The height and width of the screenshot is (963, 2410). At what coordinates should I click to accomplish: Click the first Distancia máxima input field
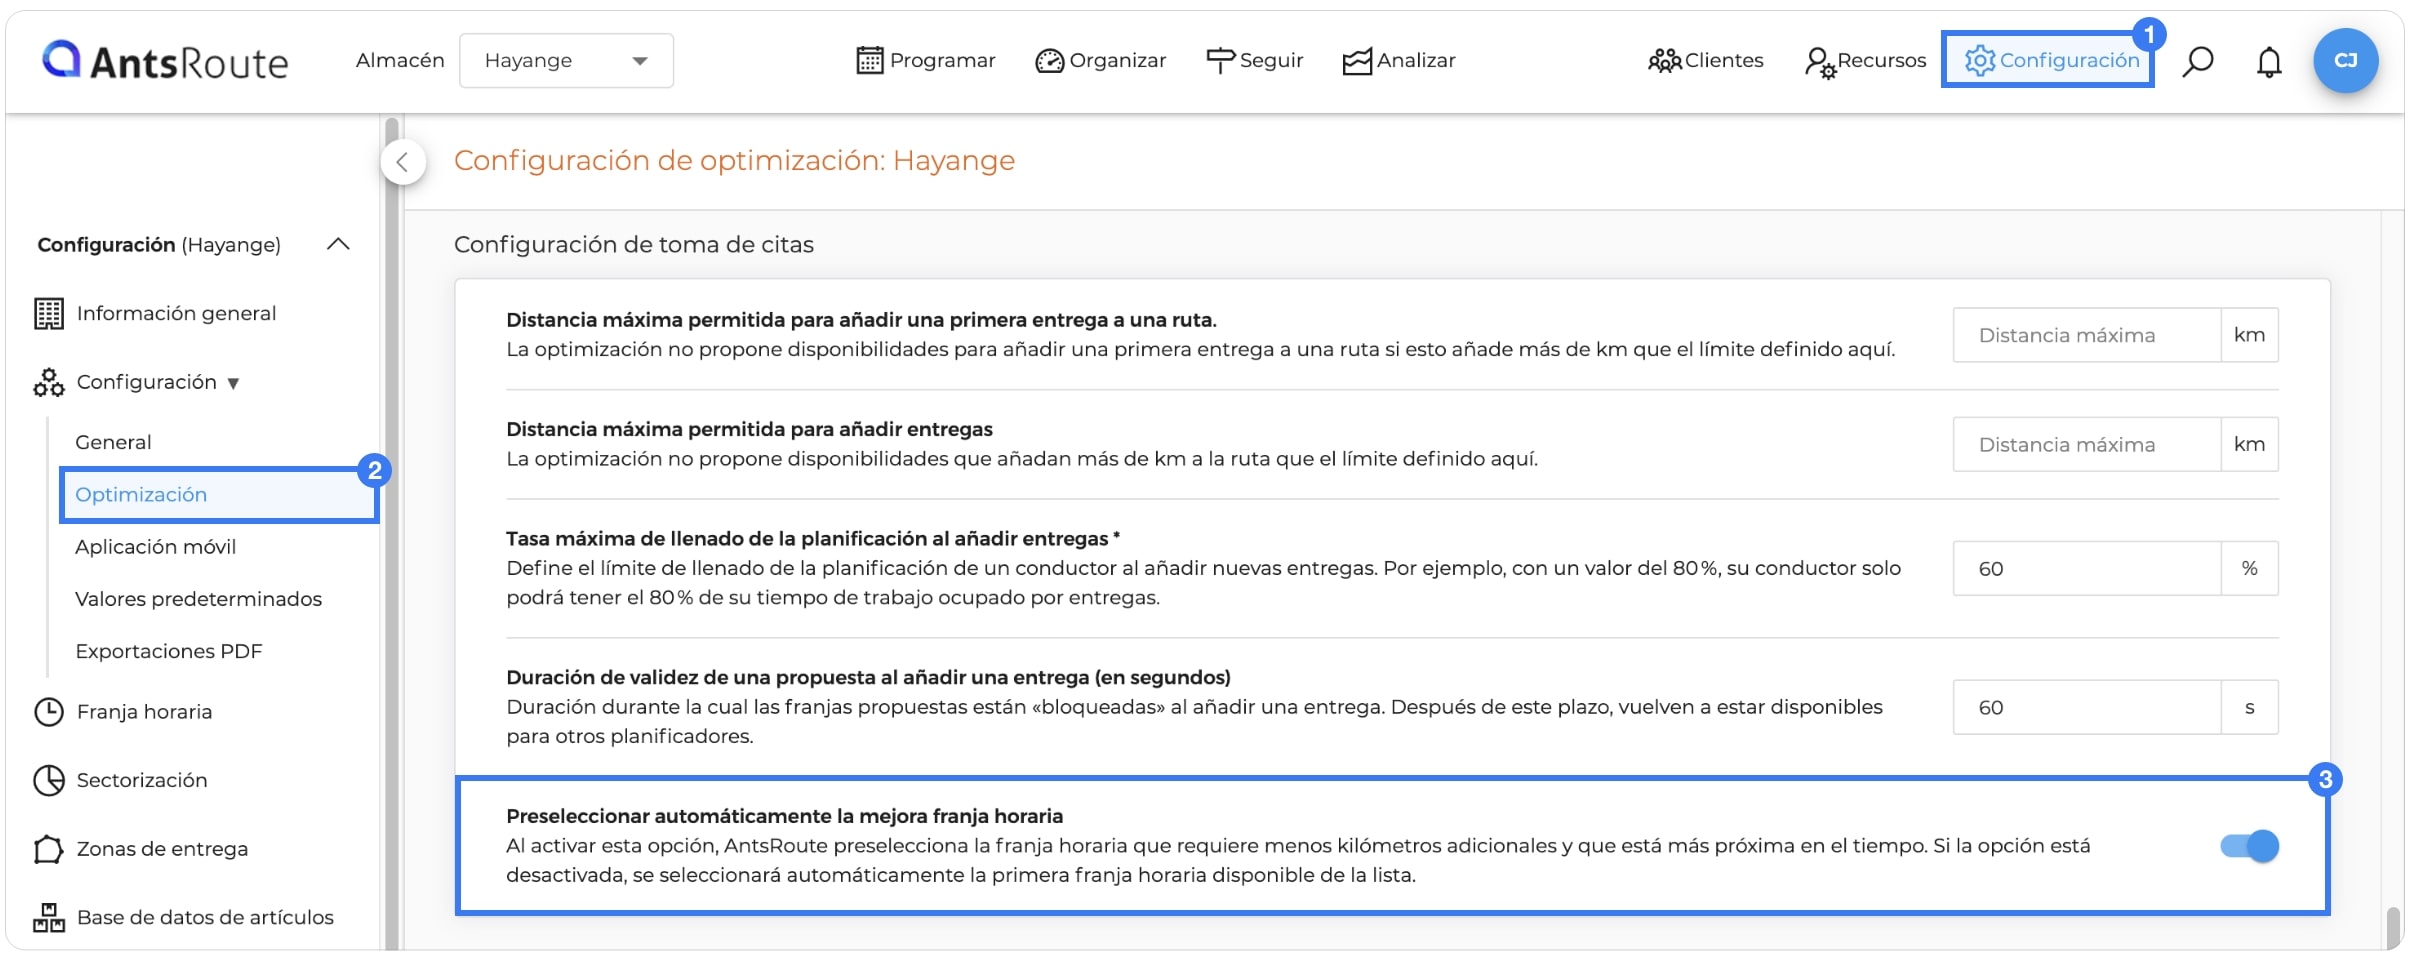[2087, 335]
